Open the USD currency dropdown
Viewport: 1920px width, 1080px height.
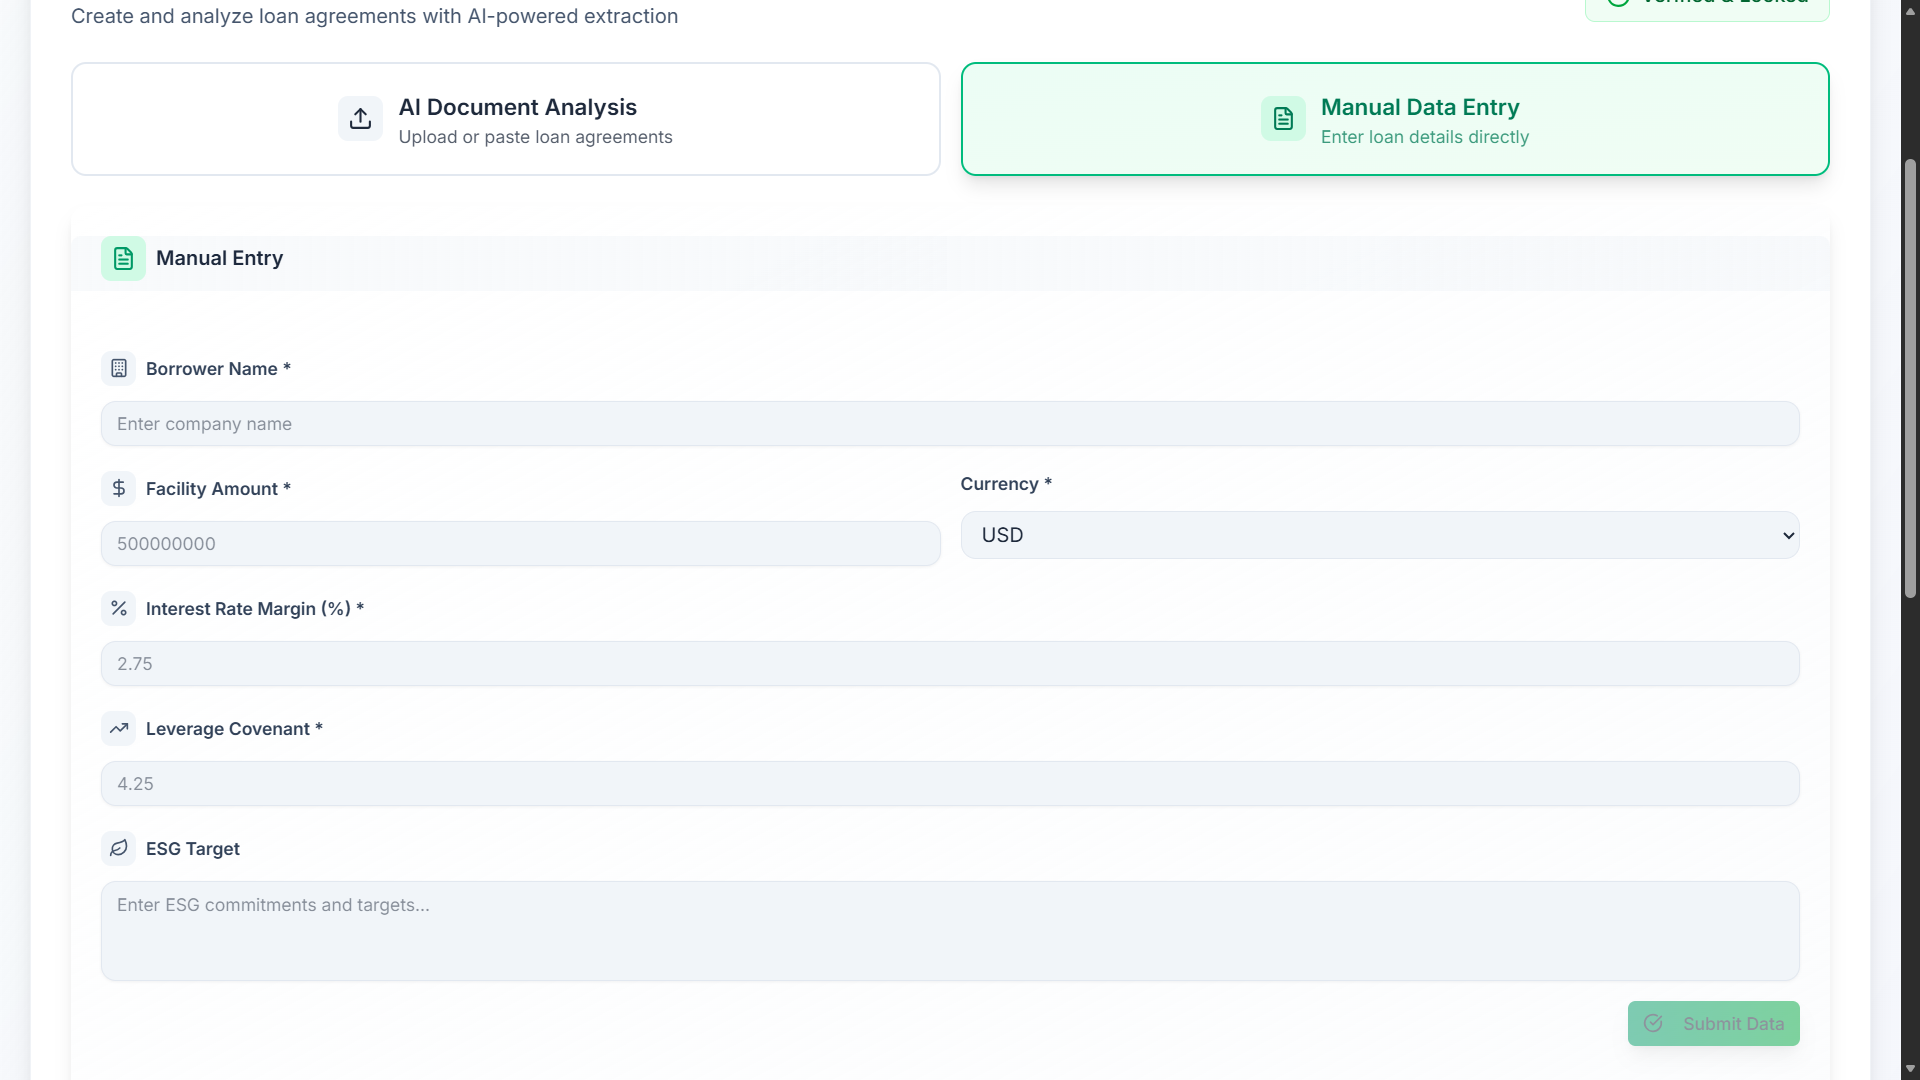click(x=1380, y=536)
